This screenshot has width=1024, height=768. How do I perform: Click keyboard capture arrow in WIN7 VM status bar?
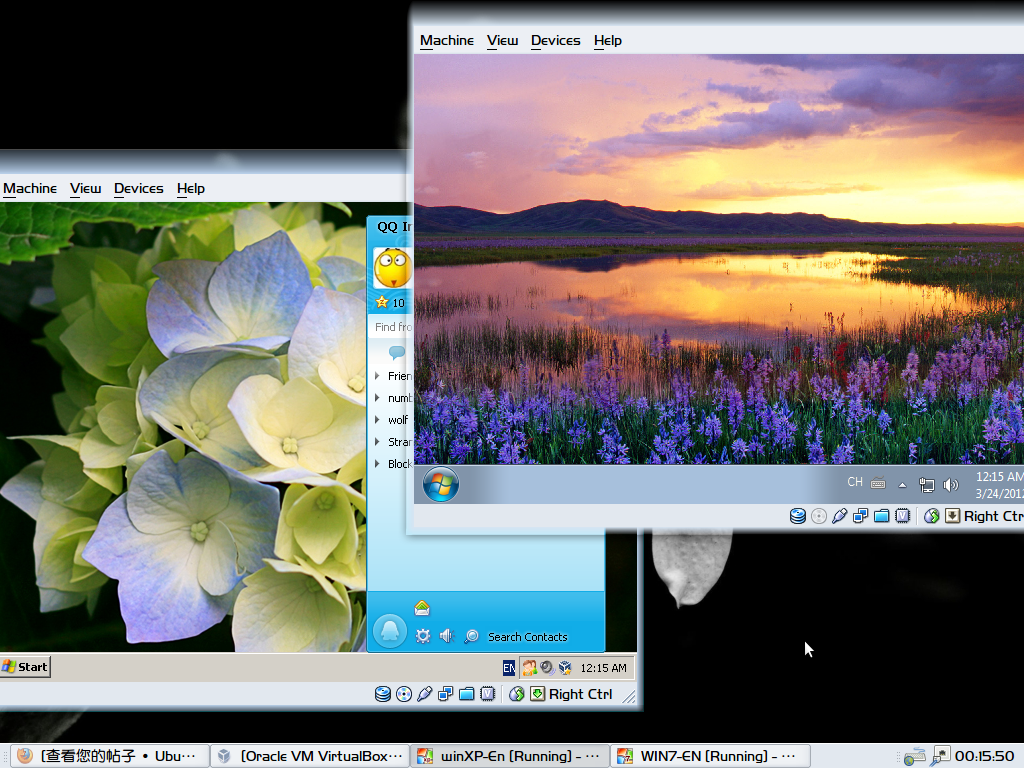pyautogui.click(x=953, y=517)
